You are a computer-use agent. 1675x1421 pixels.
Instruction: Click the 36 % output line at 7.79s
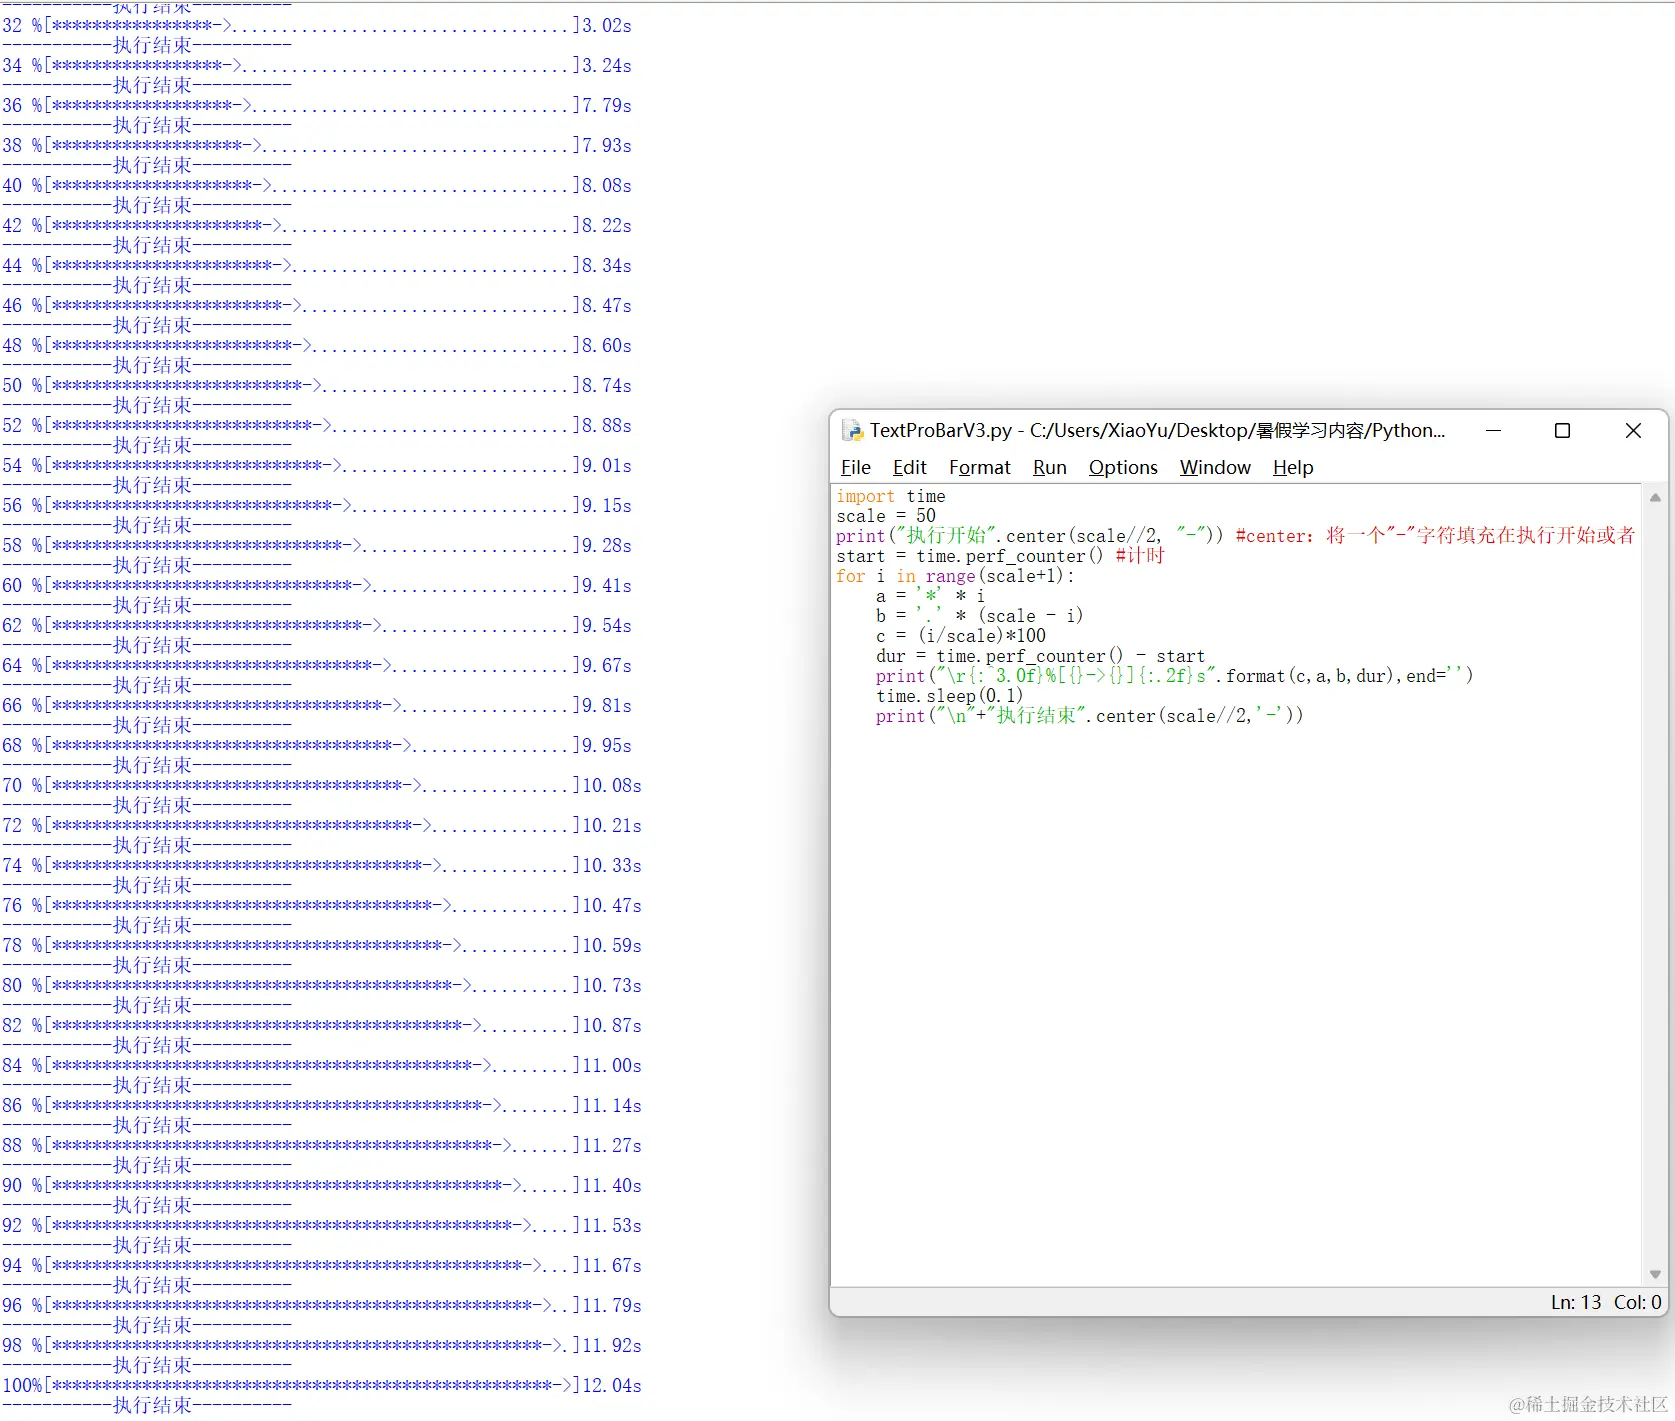point(316,105)
